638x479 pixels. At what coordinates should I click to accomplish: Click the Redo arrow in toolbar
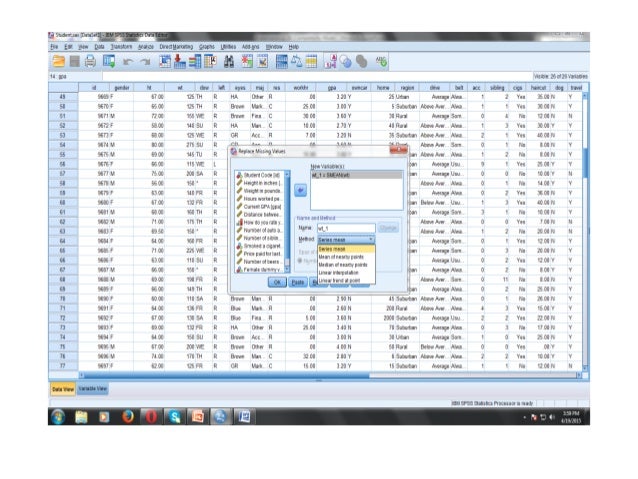point(145,62)
